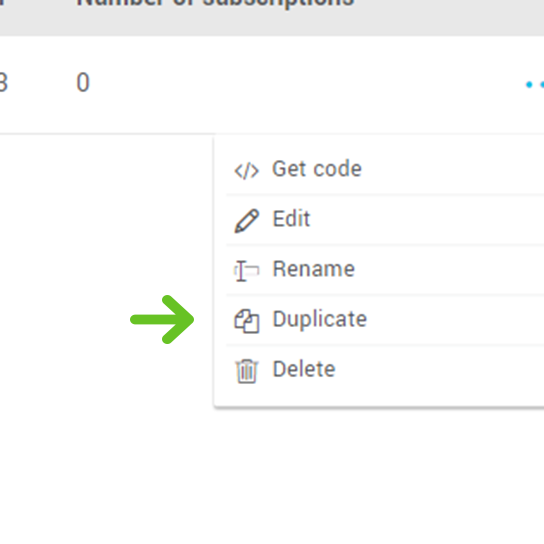Click the pencil Edit icon
This screenshot has width=544, height=544.
coord(247,221)
